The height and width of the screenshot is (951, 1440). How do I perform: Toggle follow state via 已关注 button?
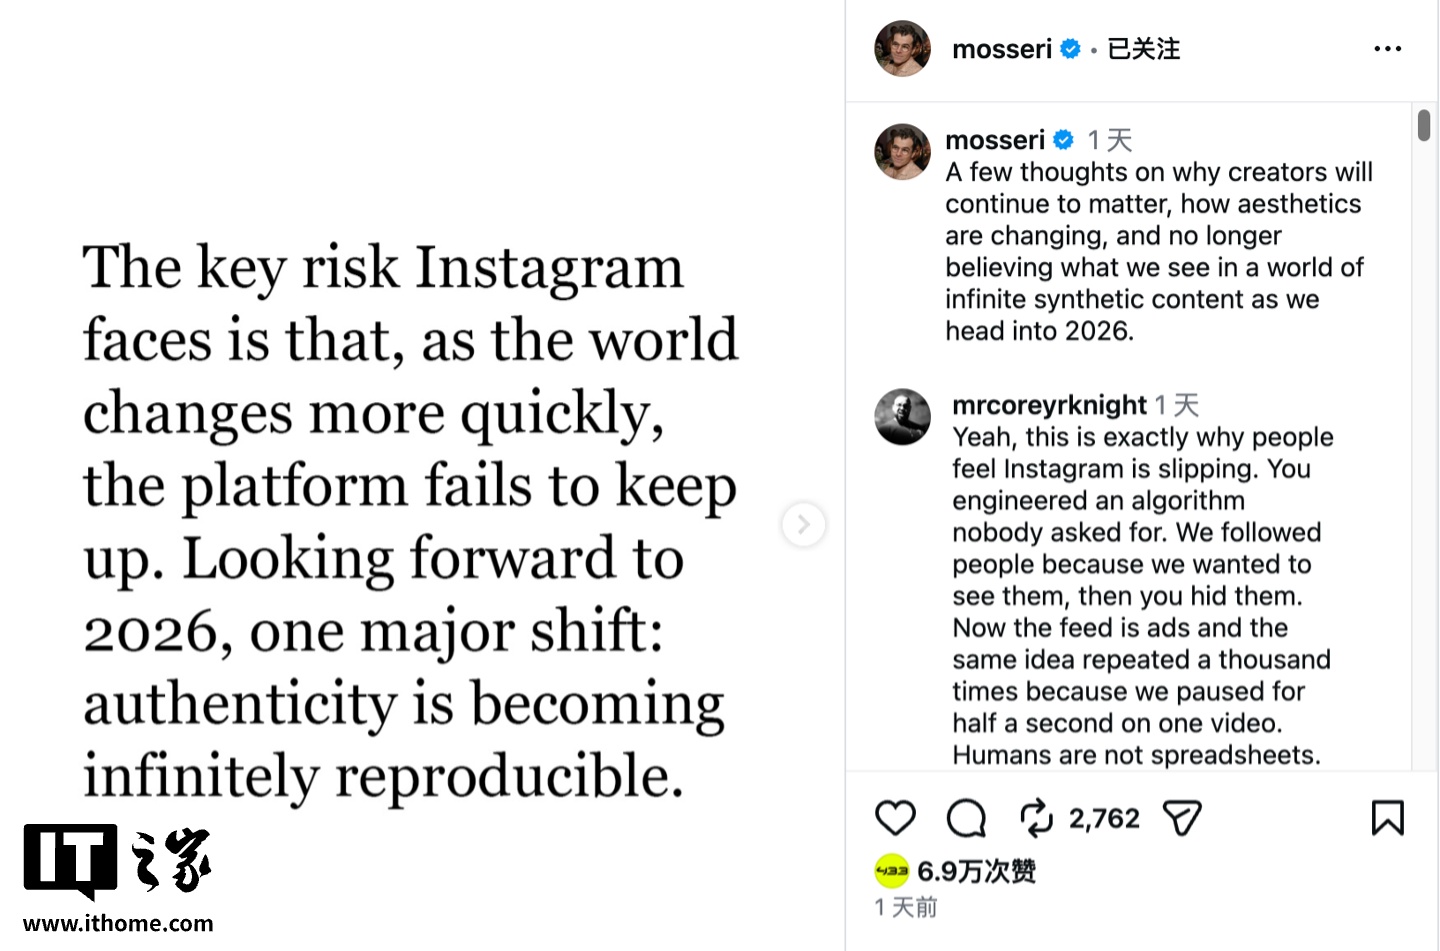pyautogui.click(x=1142, y=48)
